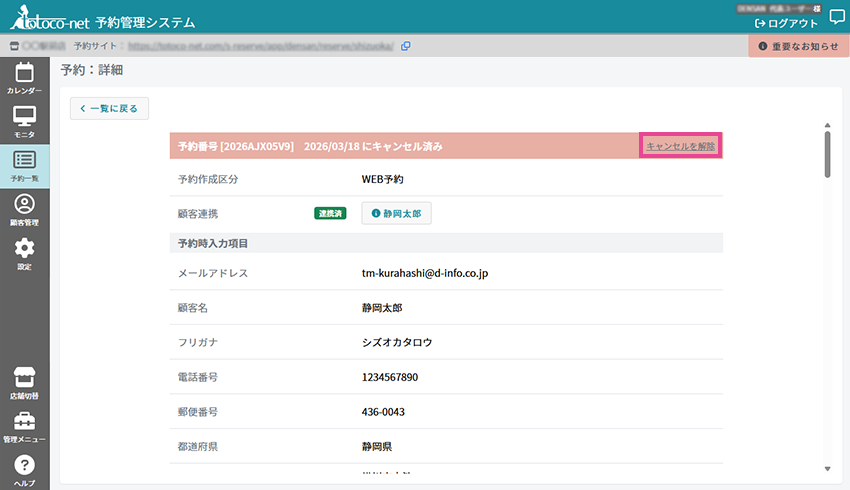Click ログアウト to sign out
850x490 pixels.
(787, 23)
